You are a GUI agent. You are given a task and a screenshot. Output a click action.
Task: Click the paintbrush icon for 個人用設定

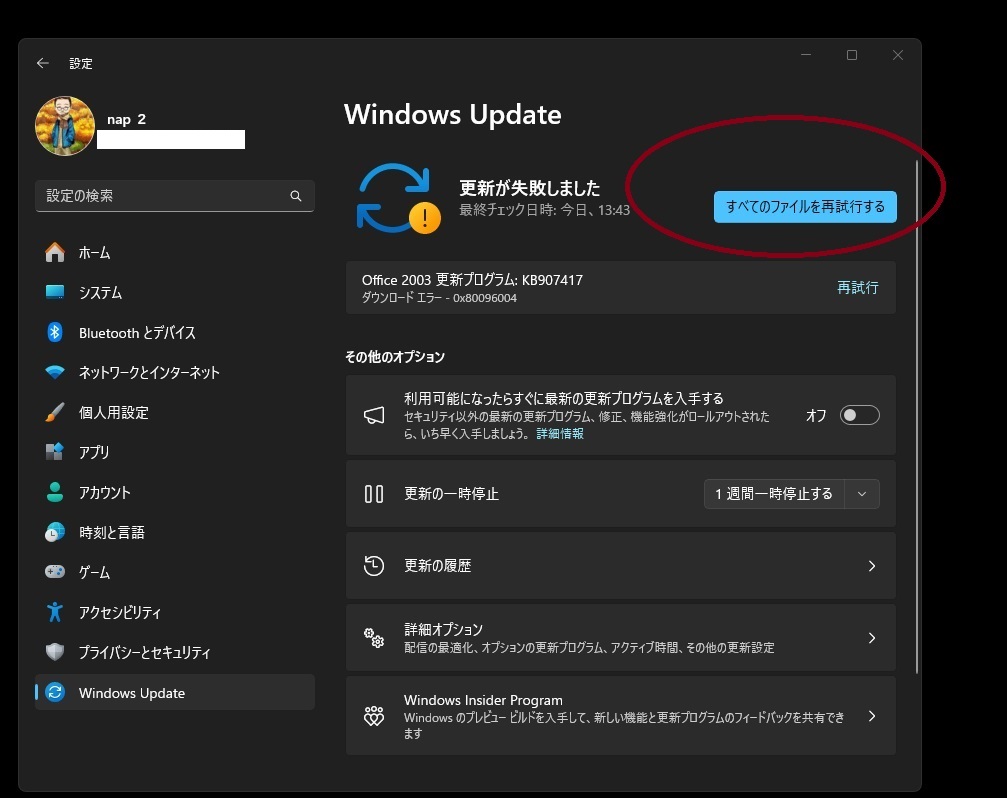[55, 412]
